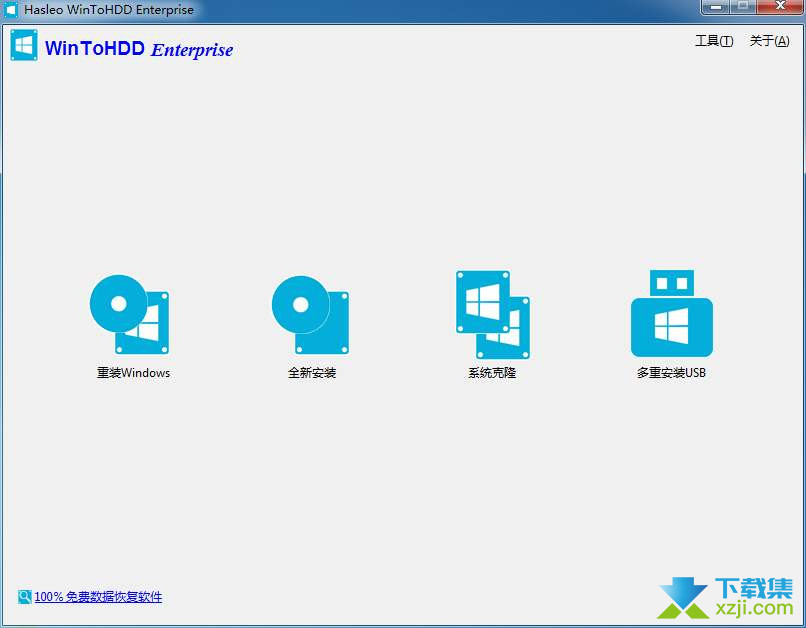Open the System Clone (系统克隆) icon
Screen dimensions: 806x628
click(x=492, y=315)
